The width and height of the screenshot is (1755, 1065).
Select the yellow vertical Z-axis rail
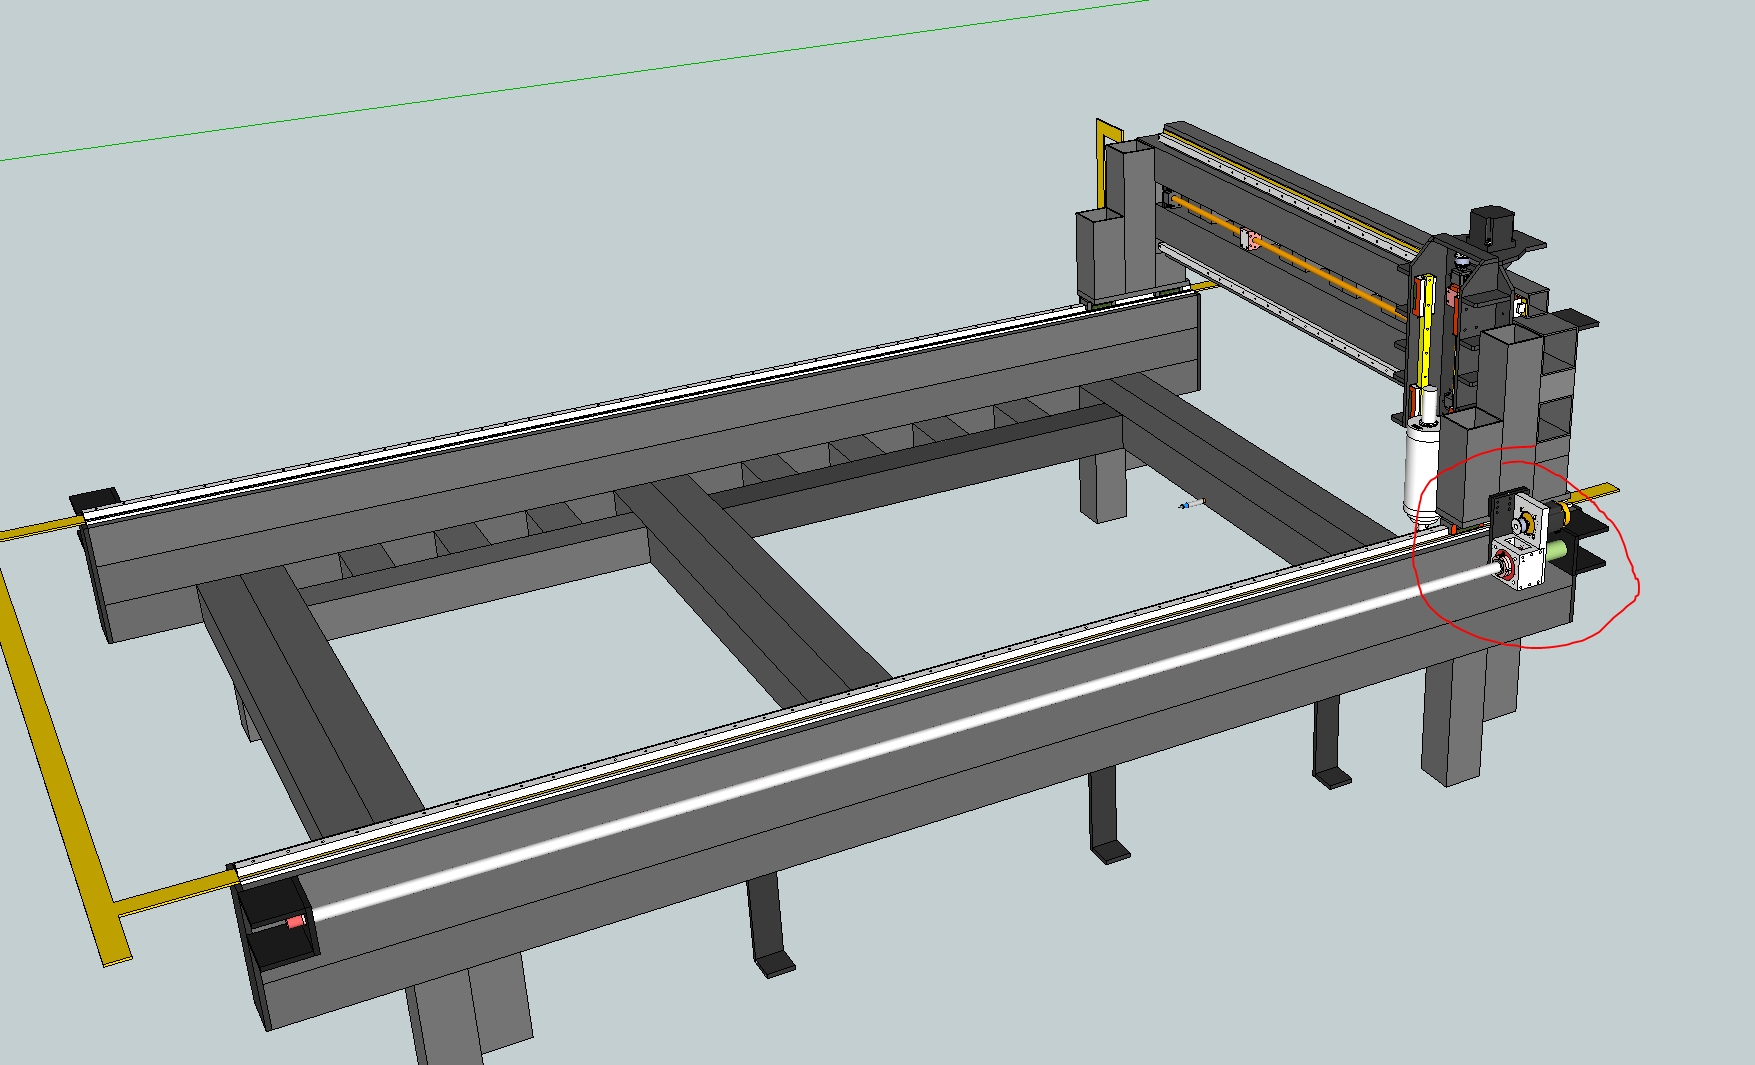[x=1425, y=320]
